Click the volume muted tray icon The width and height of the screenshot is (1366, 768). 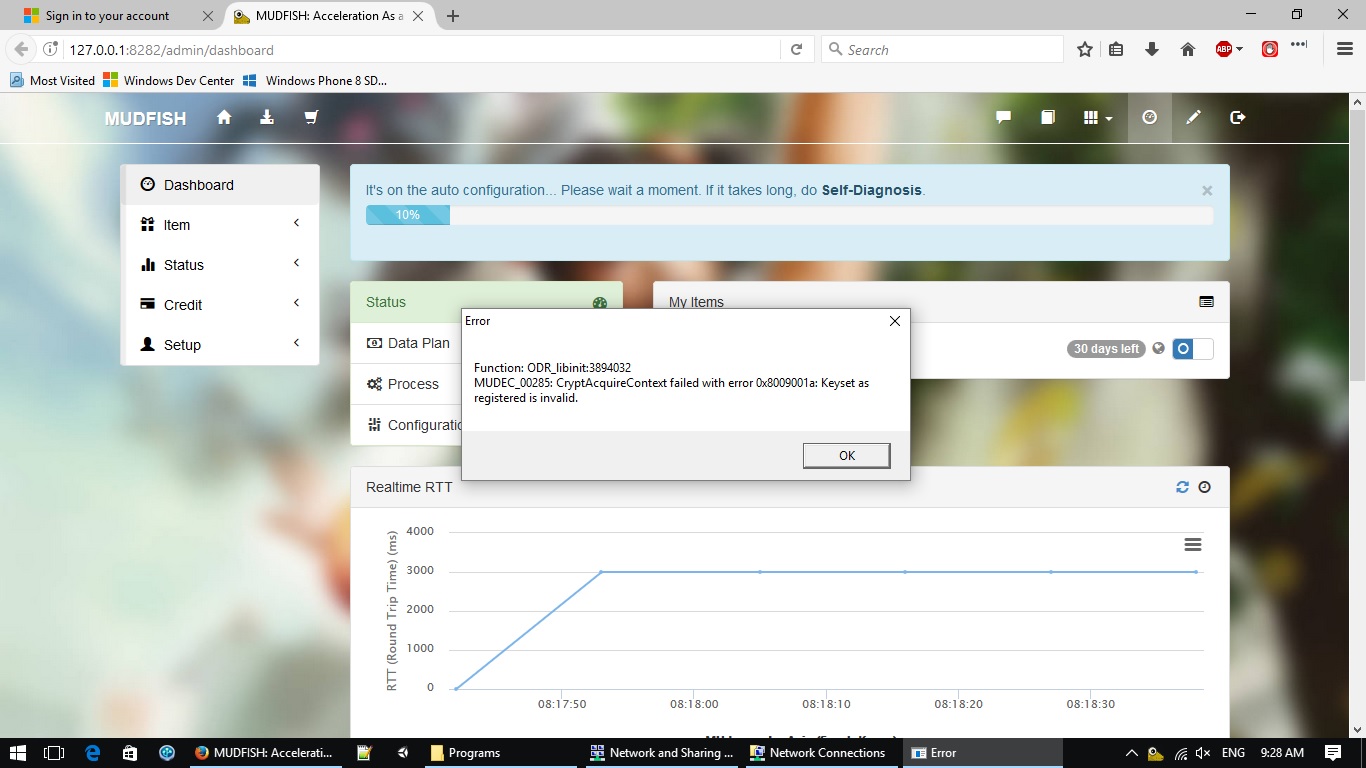click(1204, 753)
